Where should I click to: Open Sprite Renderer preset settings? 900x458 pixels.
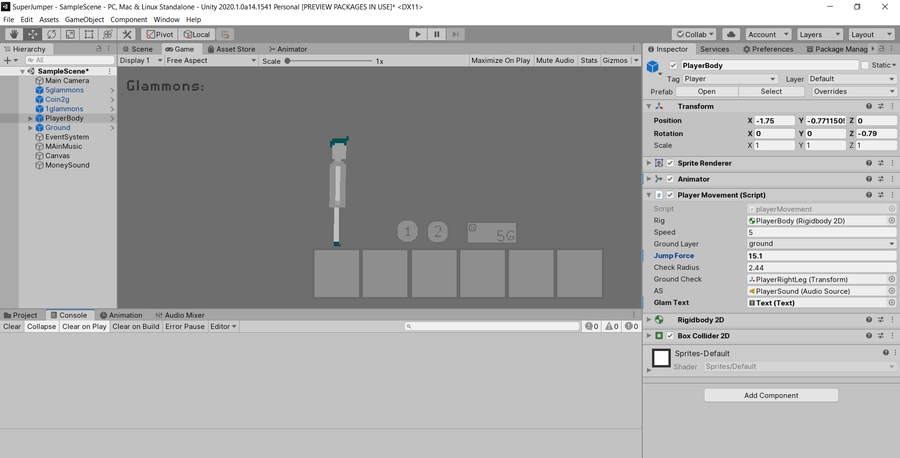pos(880,163)
